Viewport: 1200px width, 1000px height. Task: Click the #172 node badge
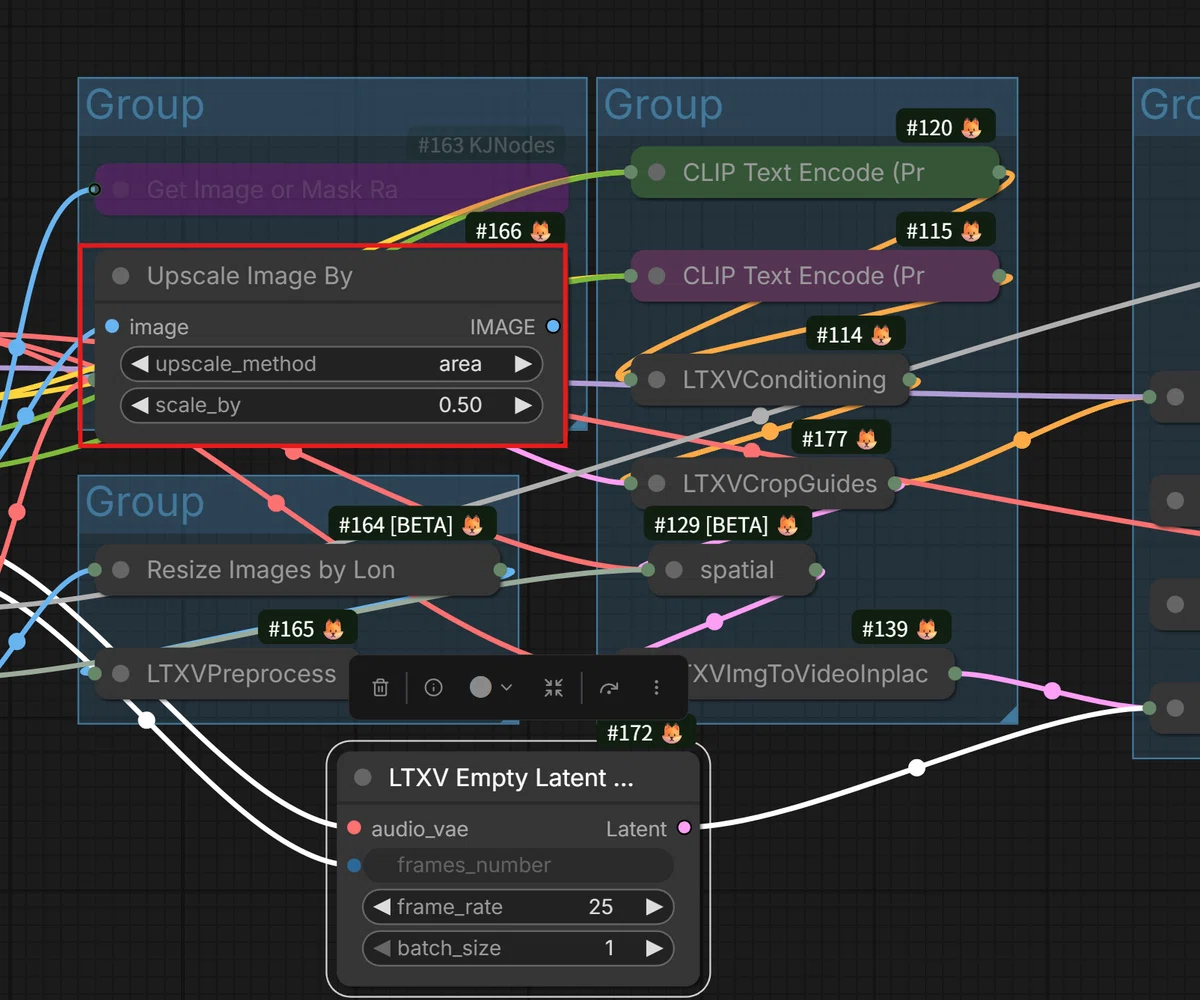[645, 733]
